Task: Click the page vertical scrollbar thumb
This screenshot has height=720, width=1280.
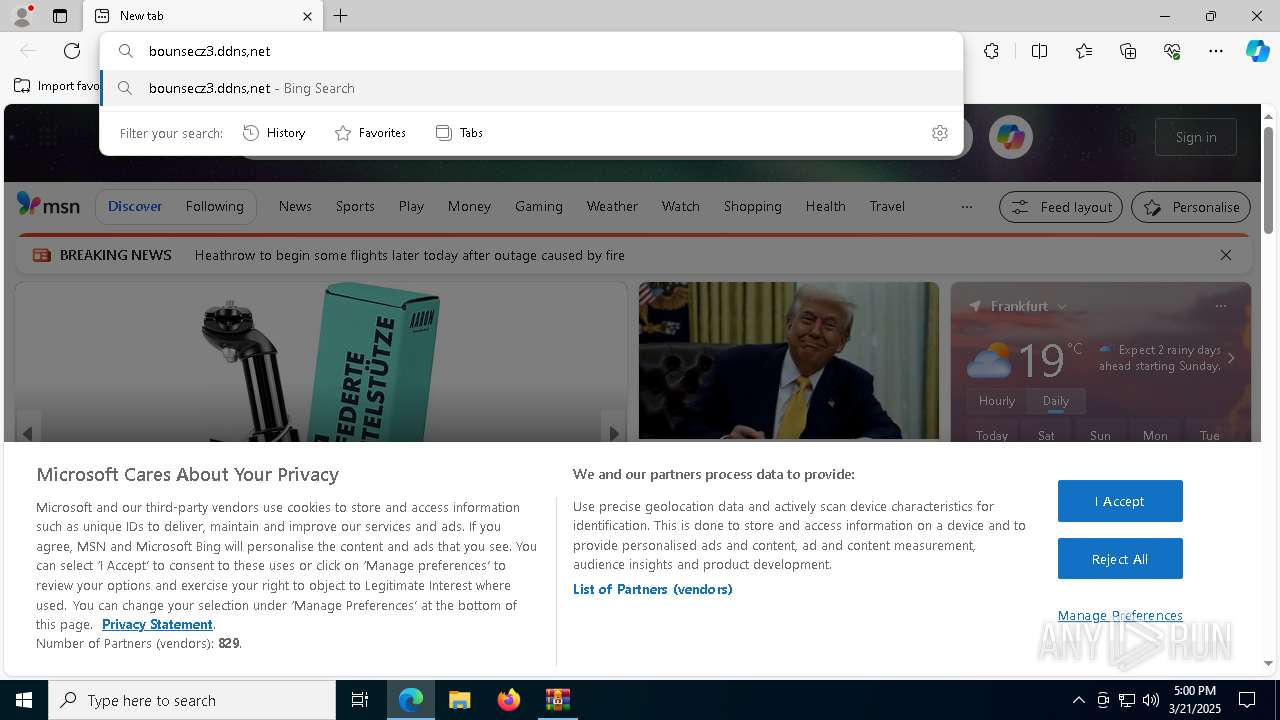Action: pos(1268,180)
